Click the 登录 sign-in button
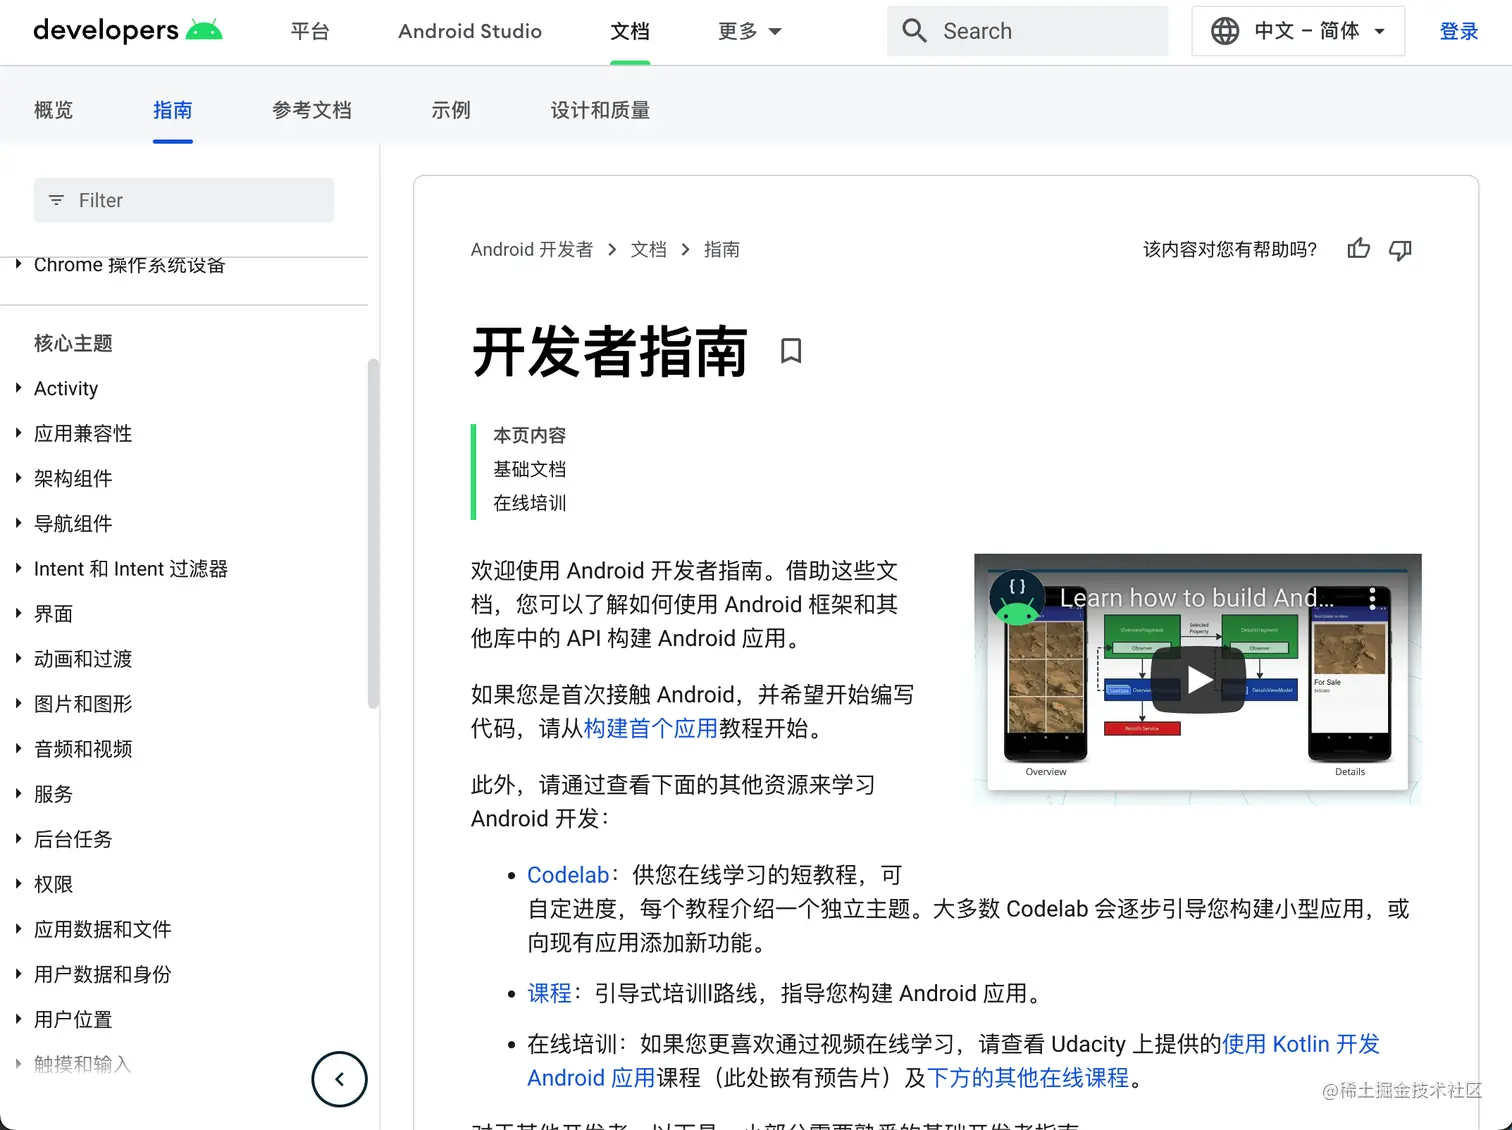Image resolution: width=1512 pixels, height=1130 pixels. [1459, 31]
